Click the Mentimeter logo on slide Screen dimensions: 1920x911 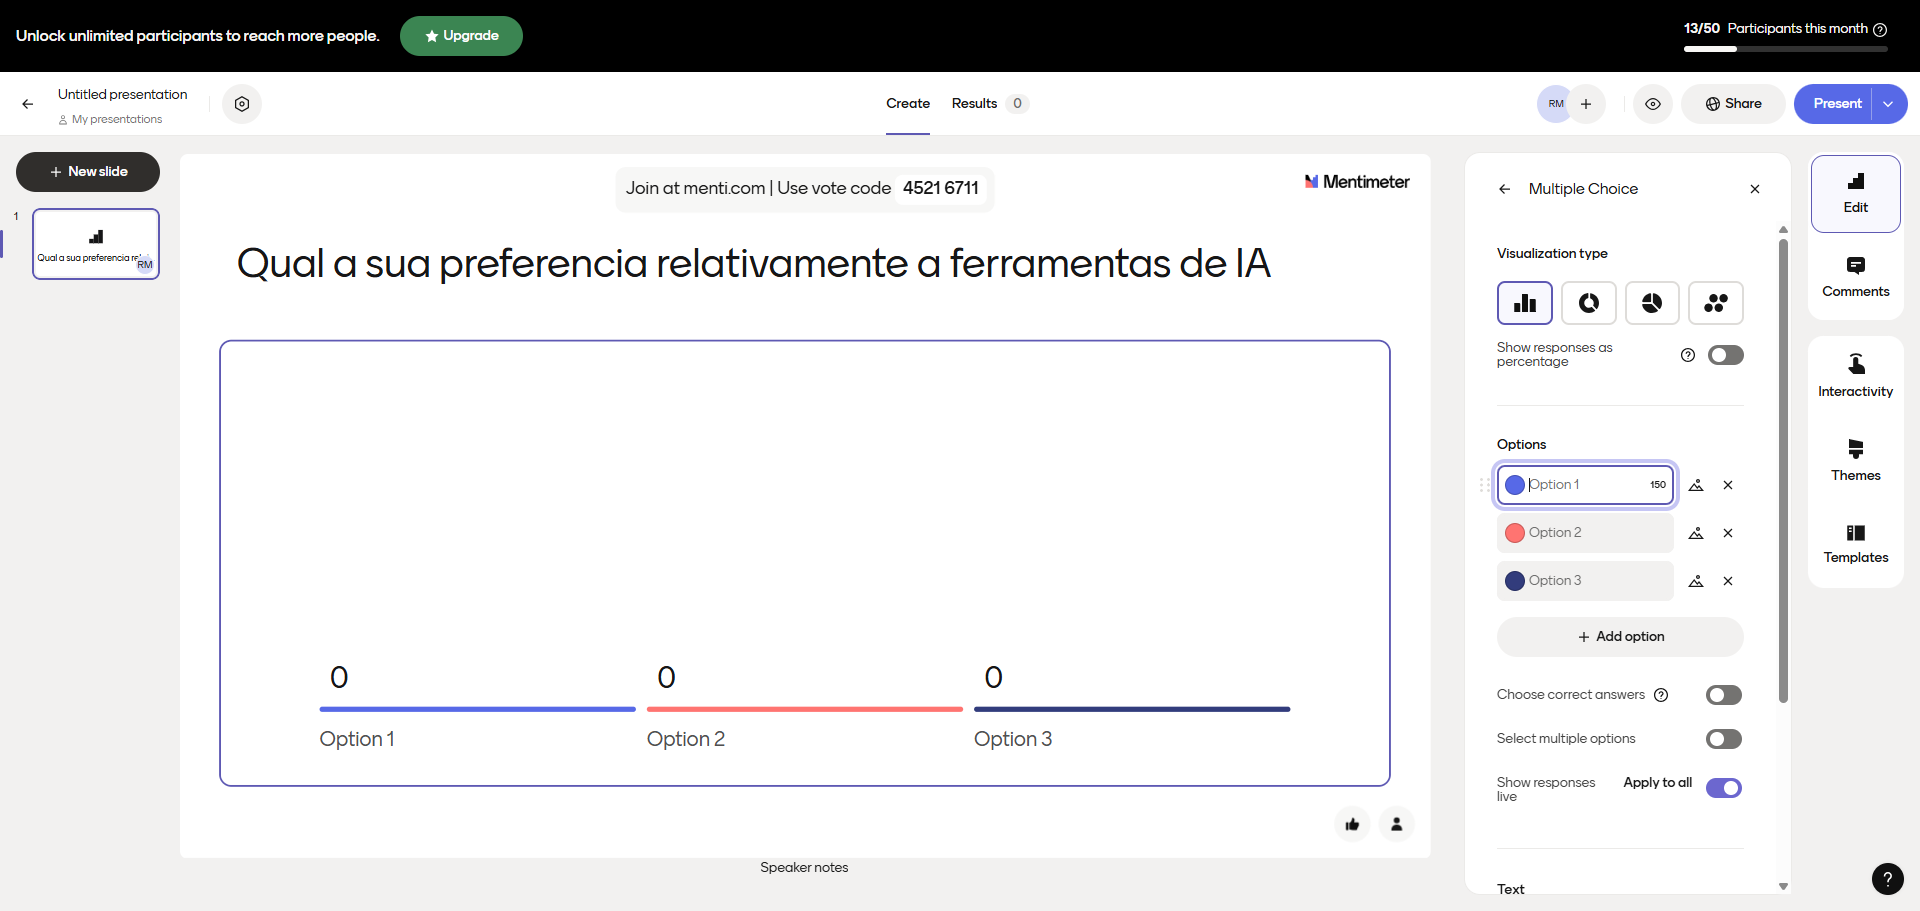[1357, 182]
